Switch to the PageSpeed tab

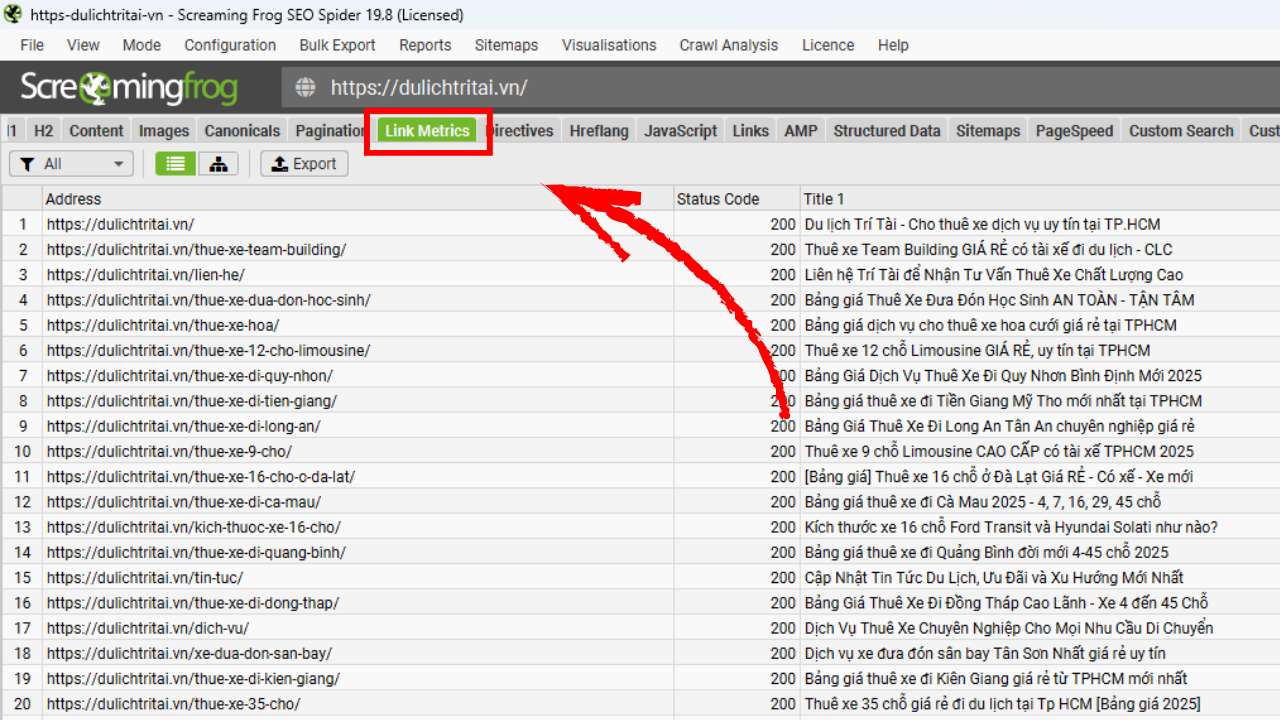click(x=1073, y=130)
